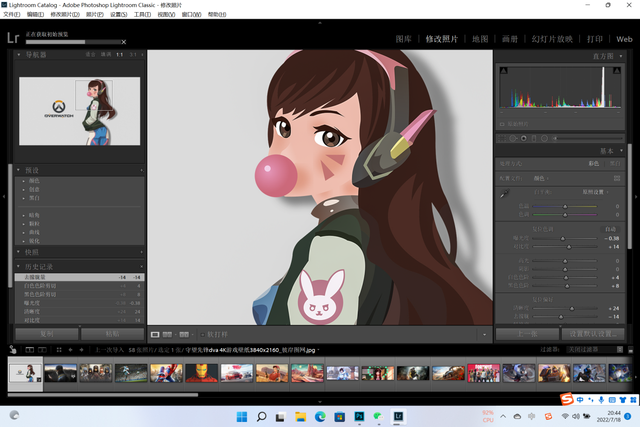
Task: Click the 粘贴 paste settings button
Action: point(112,334)
